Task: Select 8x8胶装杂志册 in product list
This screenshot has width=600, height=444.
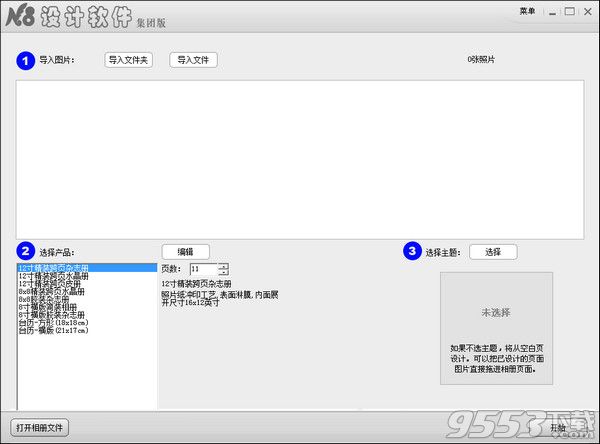Action: coord(87,299)
